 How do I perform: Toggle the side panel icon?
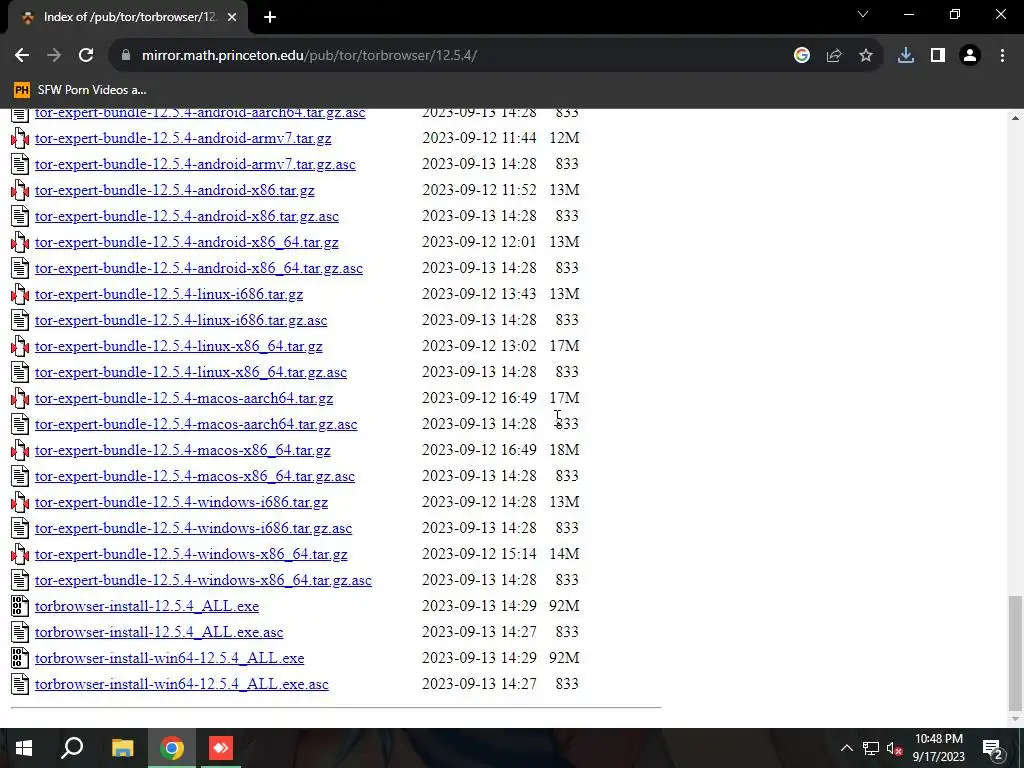[x=938, y=56]
